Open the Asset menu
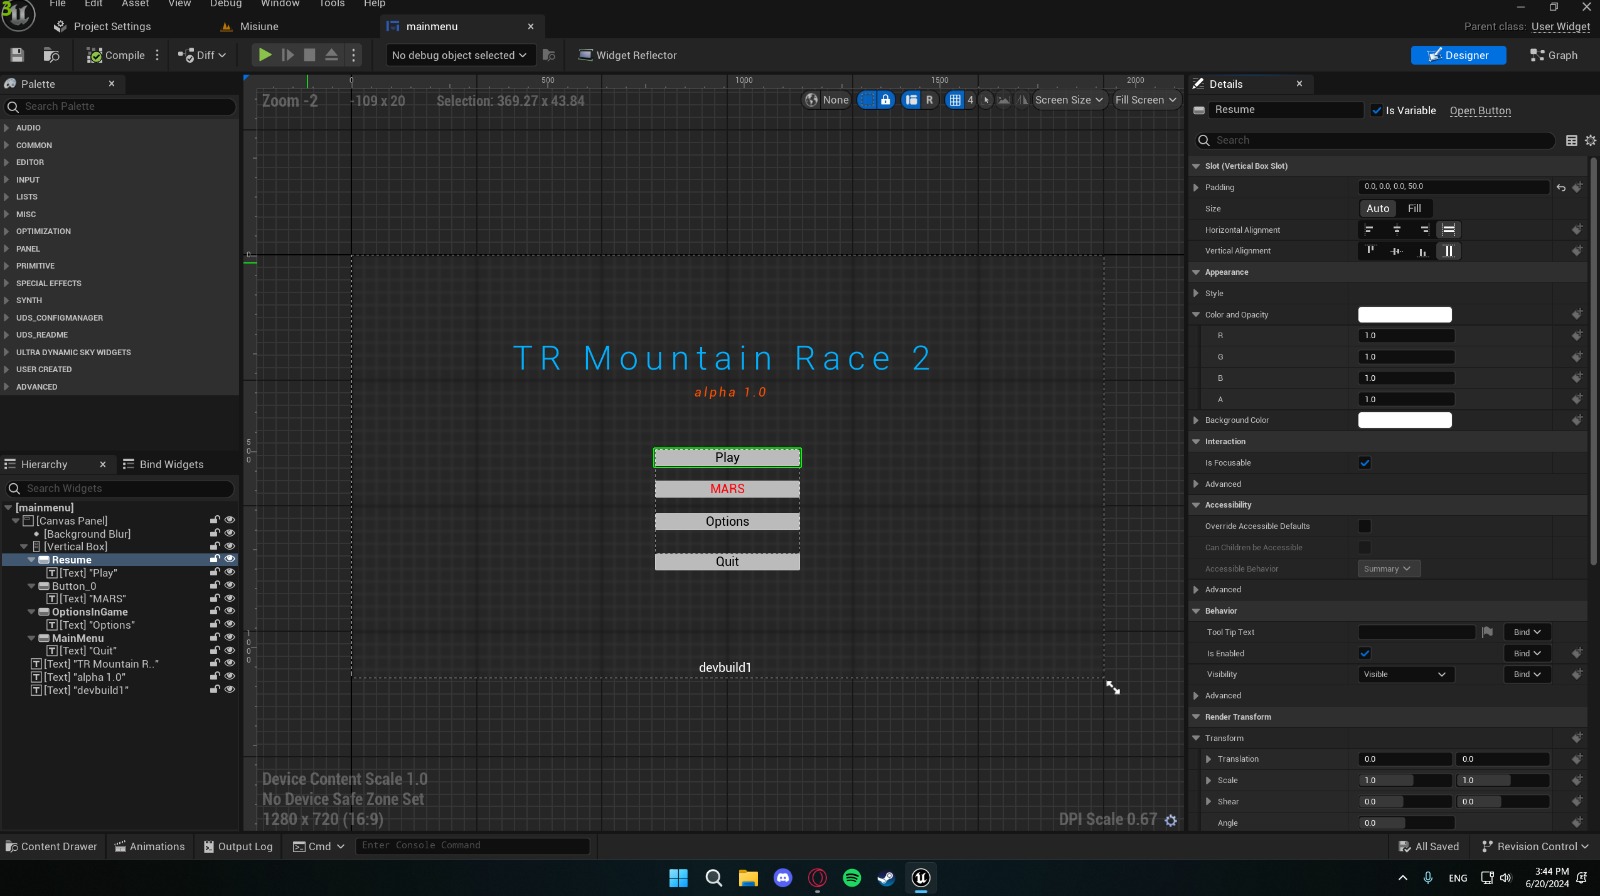1600x896 pixels. (135, 4)
